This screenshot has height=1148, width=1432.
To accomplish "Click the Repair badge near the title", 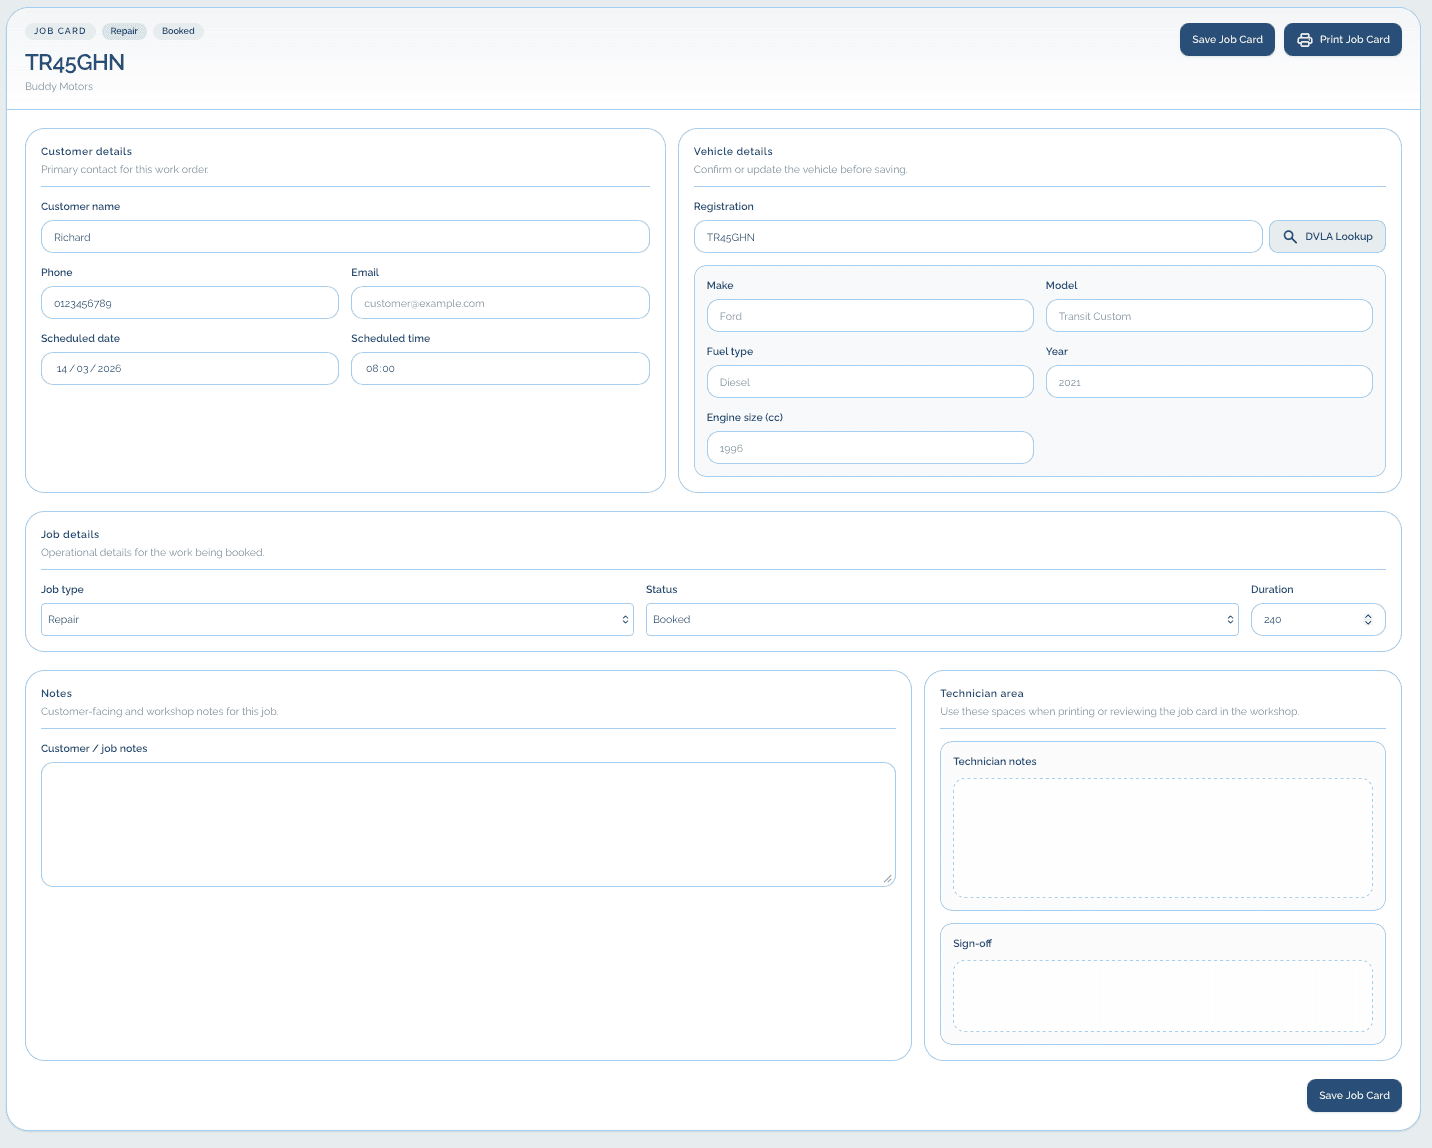I will click(x=124, y=31).
